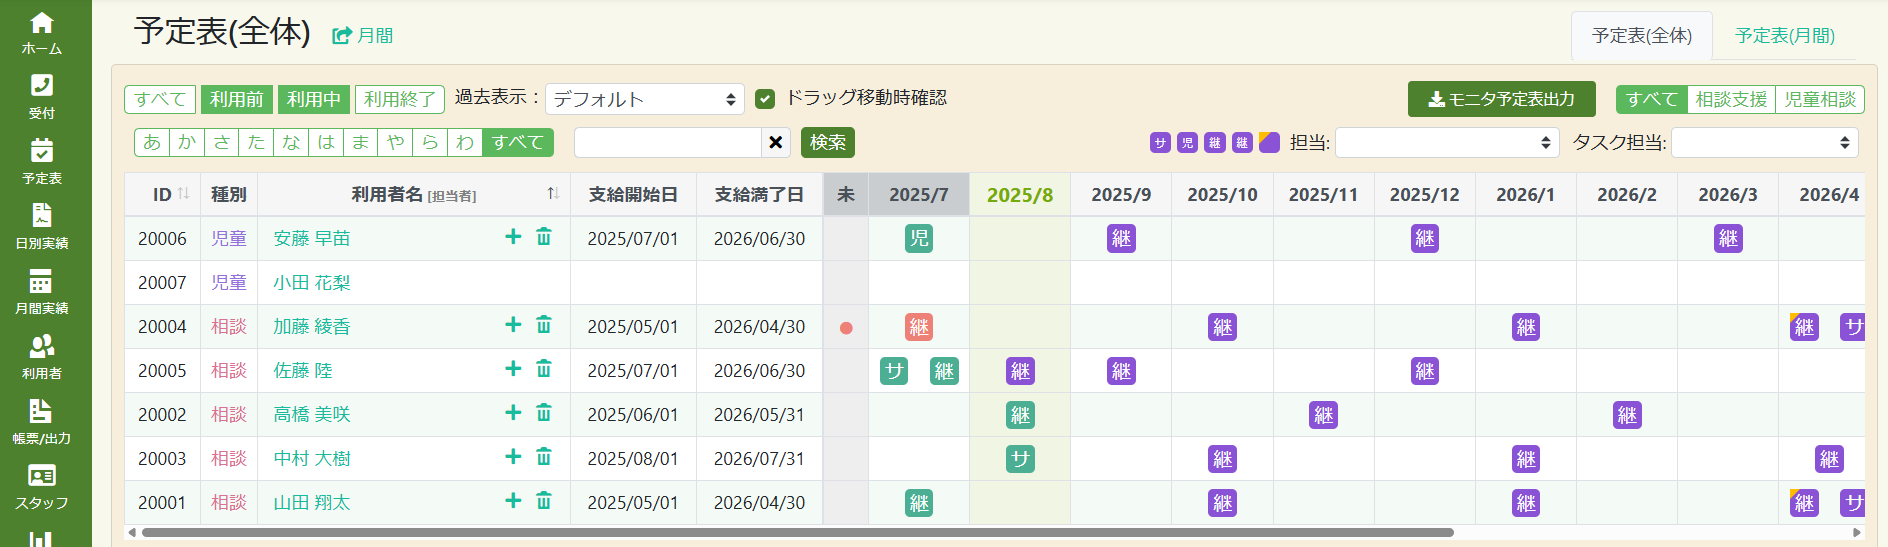Open 受付 from the sidebar

click(x=42, y=97)
